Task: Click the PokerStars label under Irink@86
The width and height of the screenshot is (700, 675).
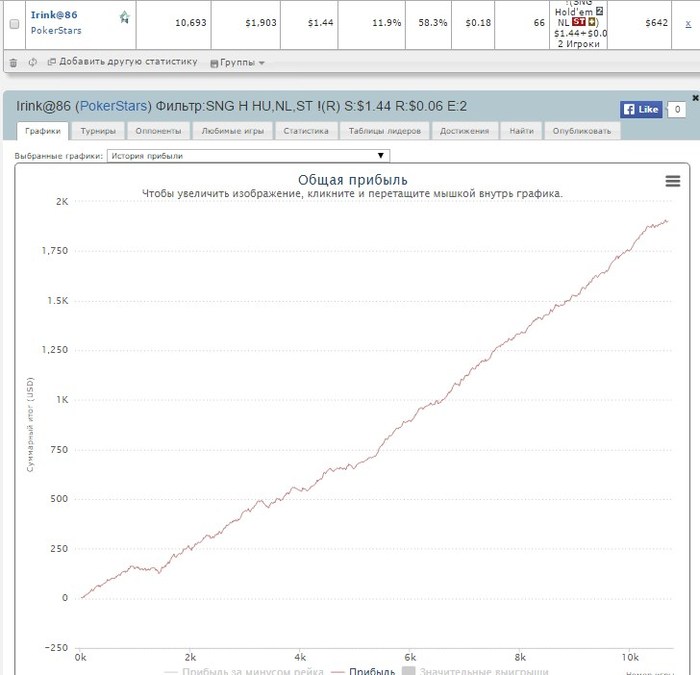Action: point(56,31)
